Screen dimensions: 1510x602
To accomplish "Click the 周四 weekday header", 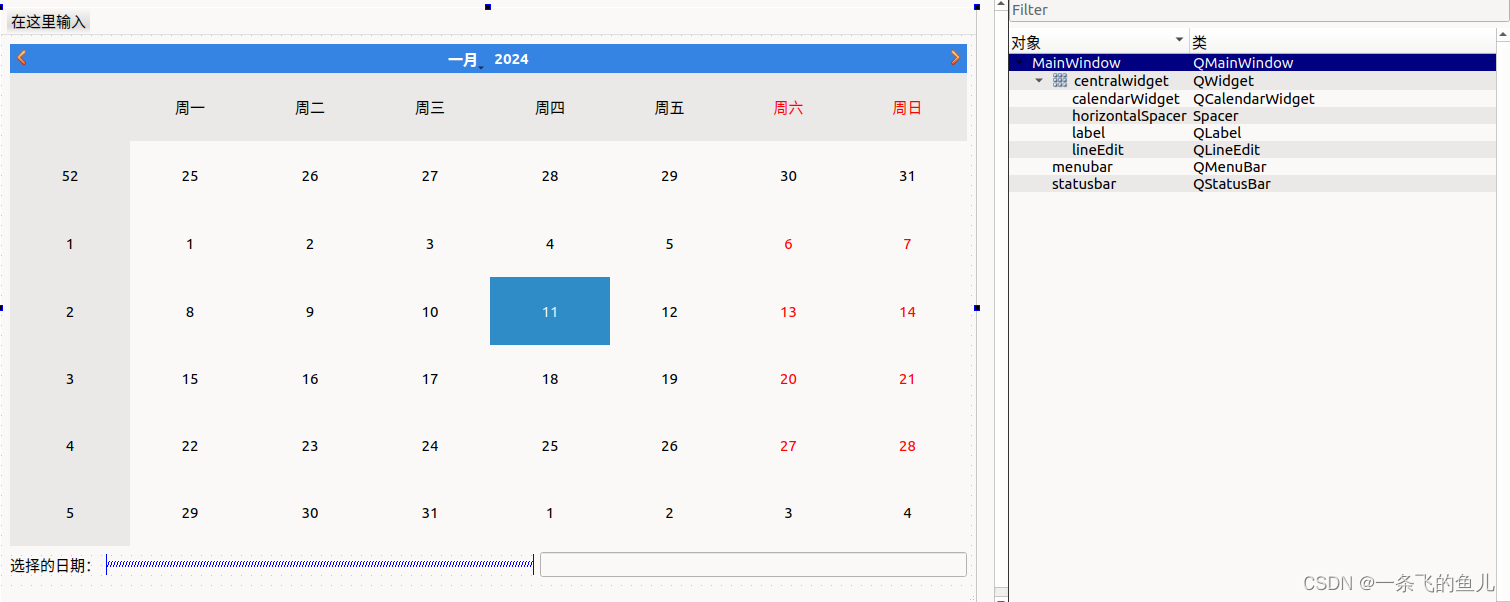I will point(550,108).
